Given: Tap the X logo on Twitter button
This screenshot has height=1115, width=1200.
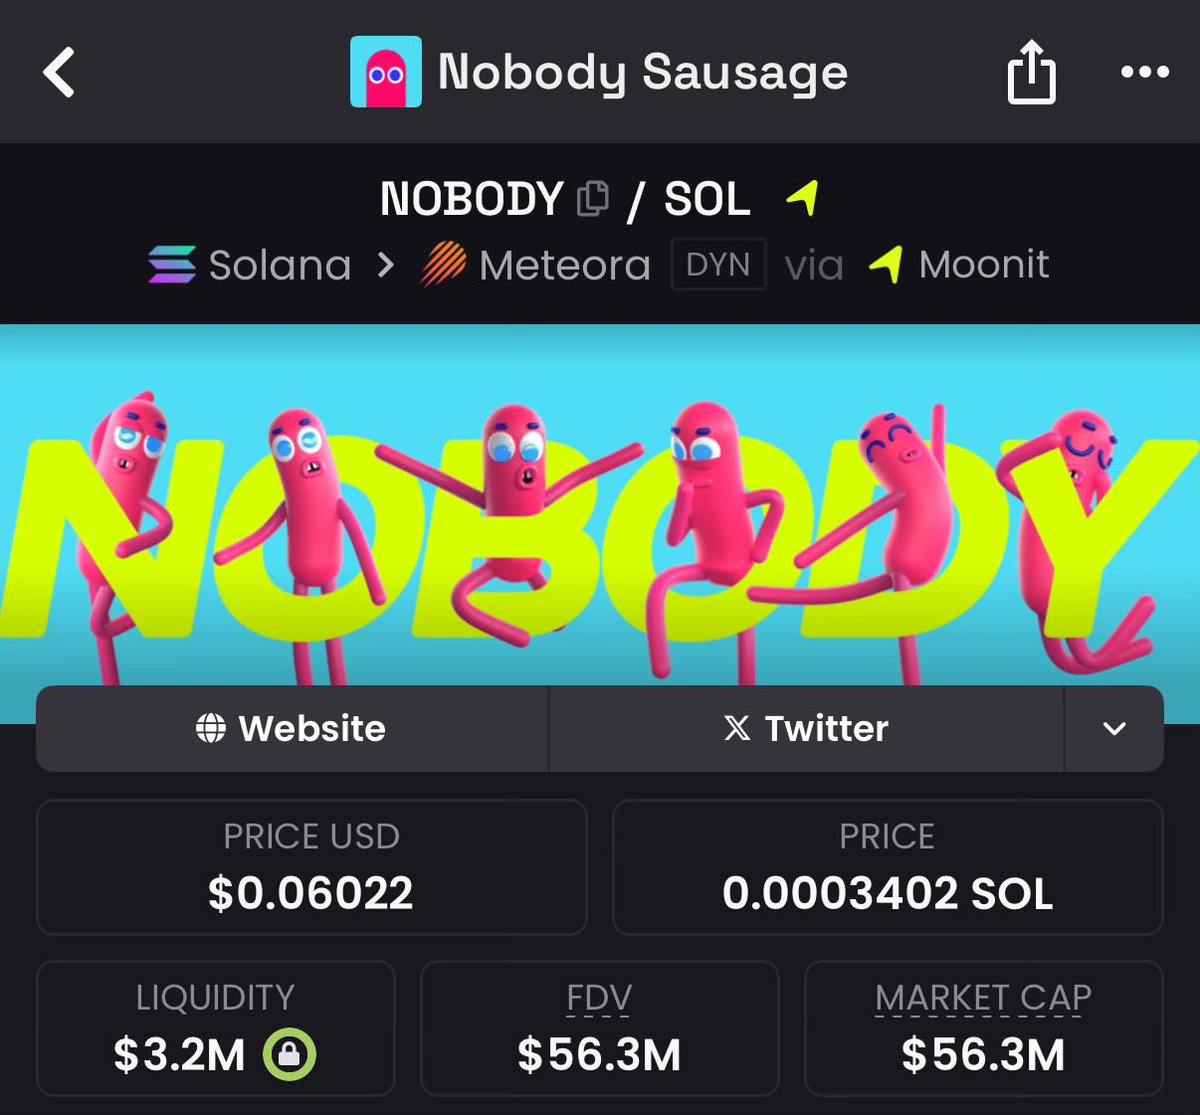Looking at the screenshot, I should pyautogui.click(x=737, y=728).
